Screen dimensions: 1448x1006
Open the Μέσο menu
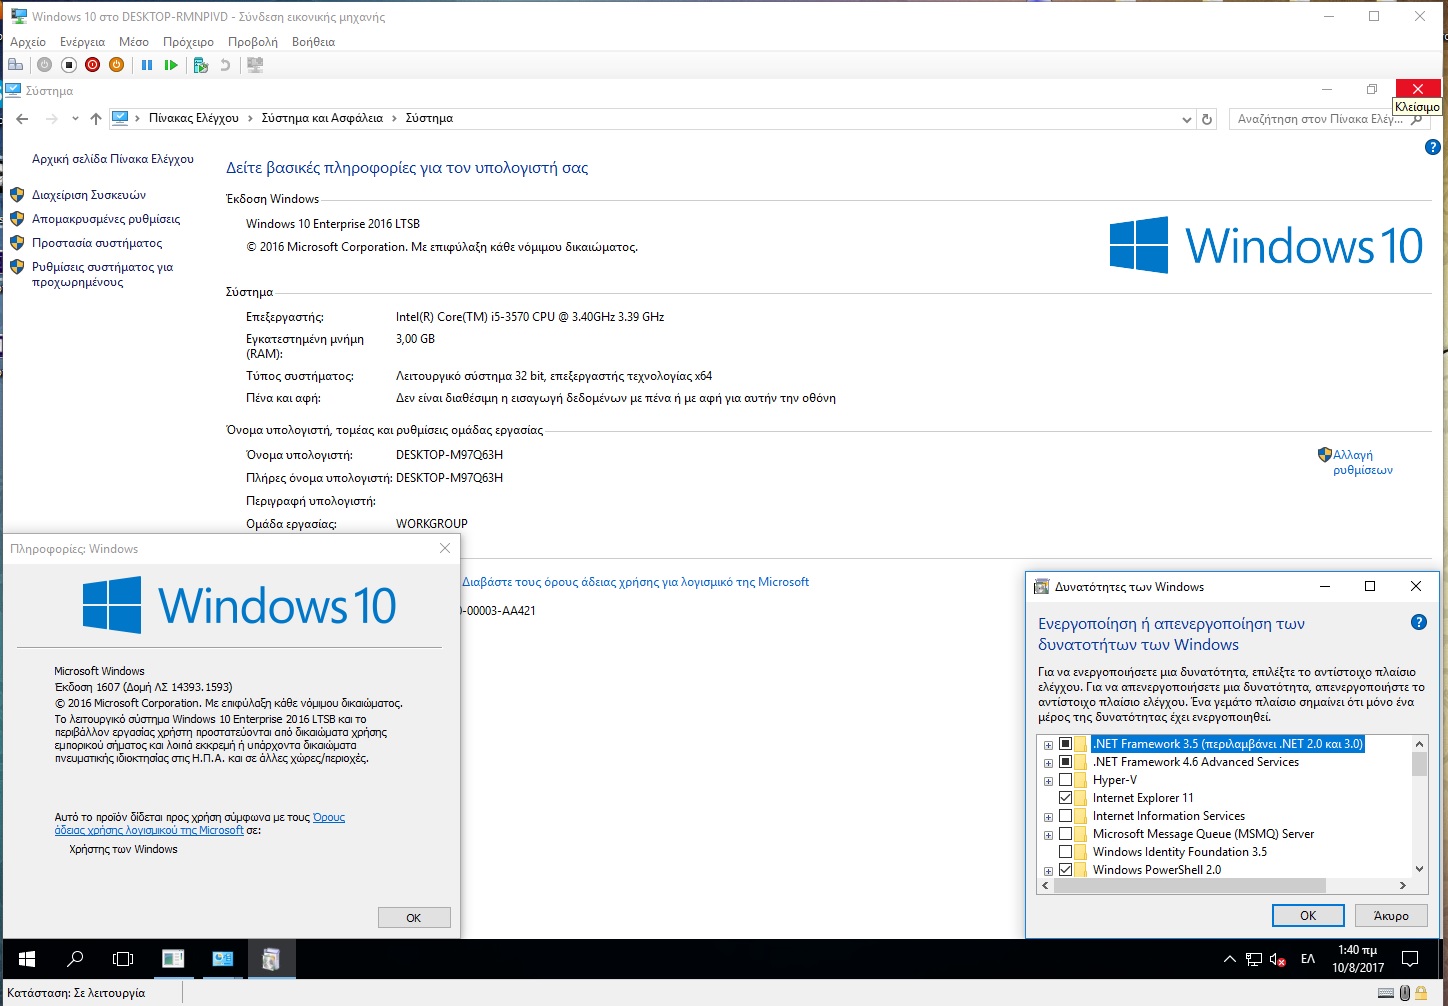coord(134,42)
